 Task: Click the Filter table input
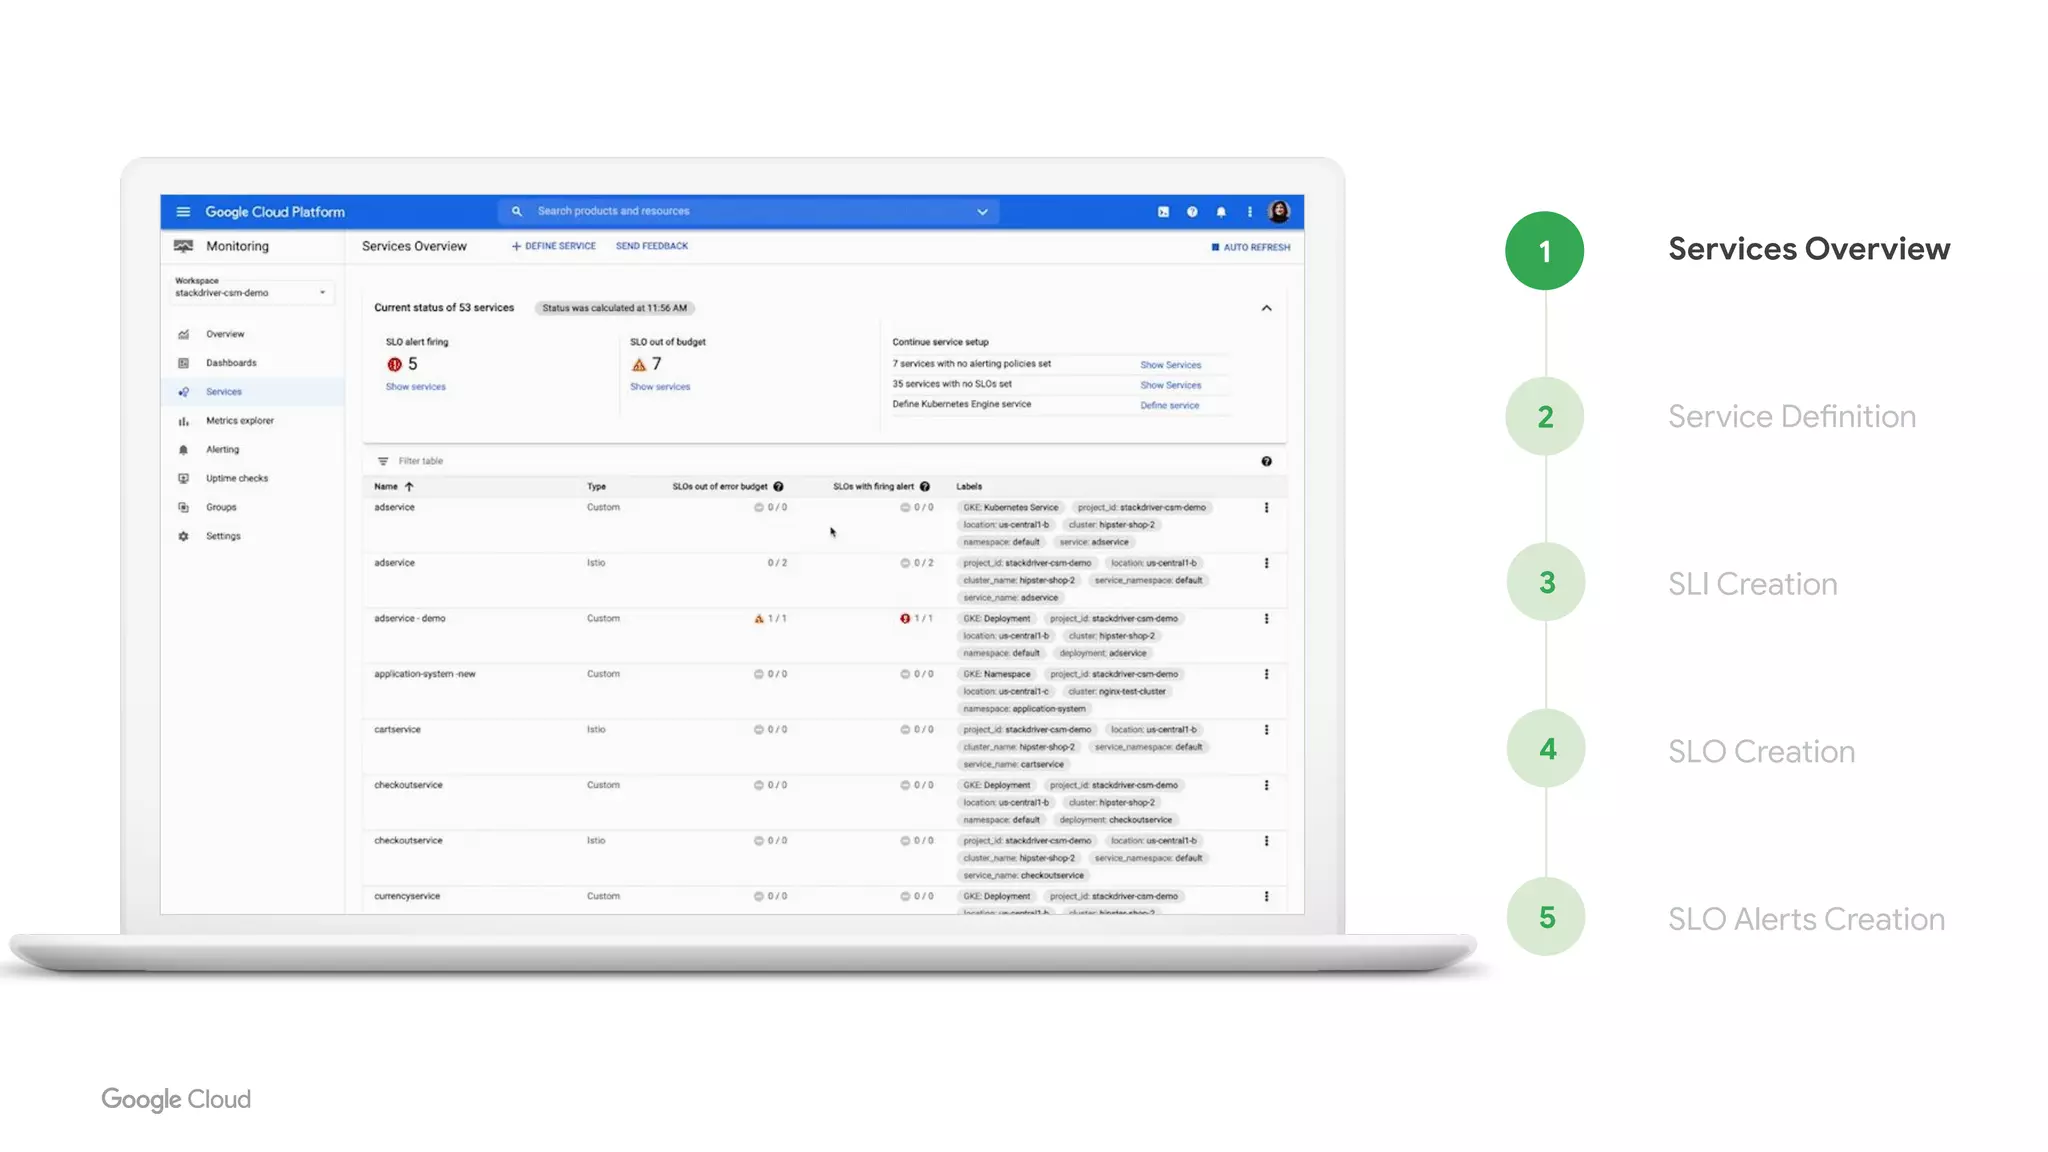point(420,461)
